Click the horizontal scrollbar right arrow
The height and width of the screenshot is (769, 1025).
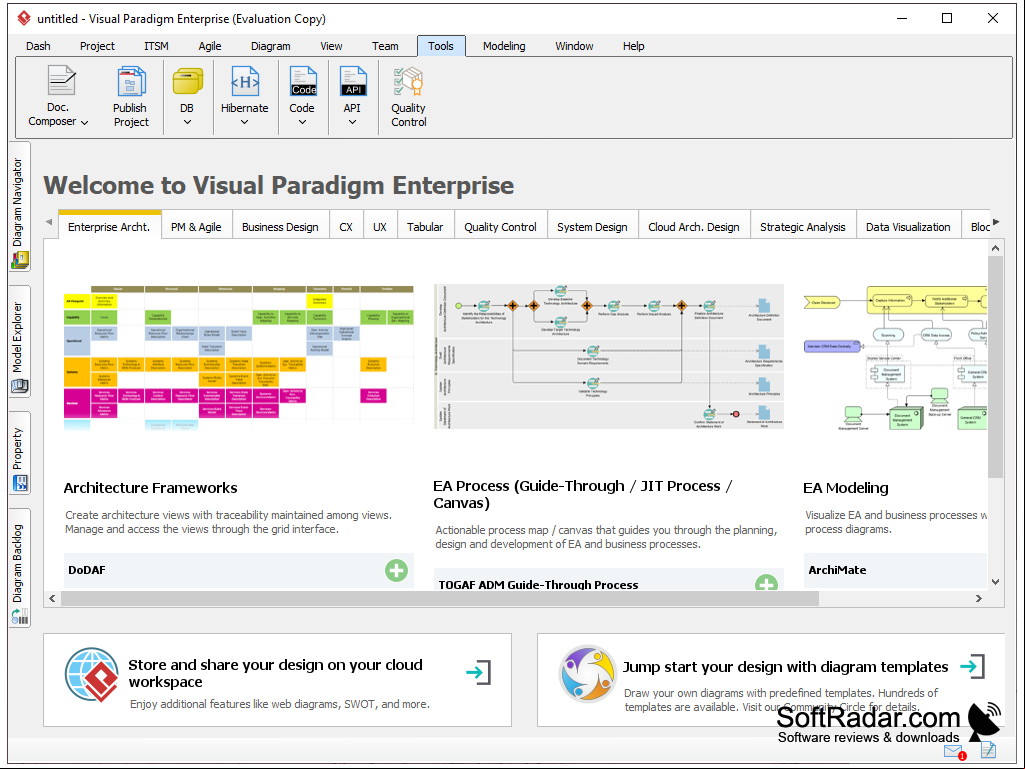979,598
